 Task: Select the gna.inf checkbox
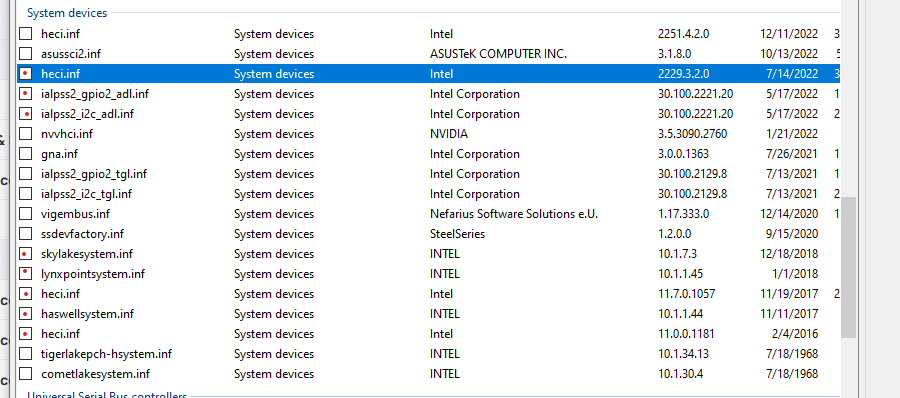pyautogui.click(x=25, y=154)
